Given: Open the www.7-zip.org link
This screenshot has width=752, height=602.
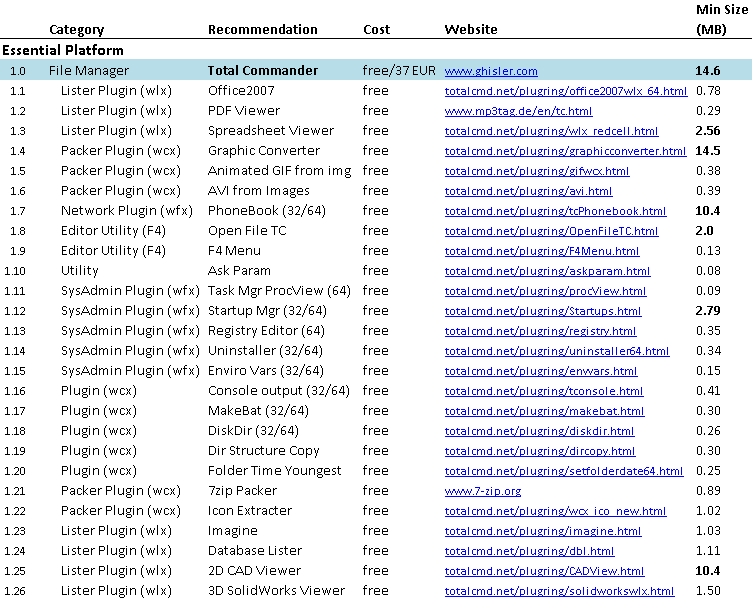Looking at the screenshot, I should click(x=483, y=491).
